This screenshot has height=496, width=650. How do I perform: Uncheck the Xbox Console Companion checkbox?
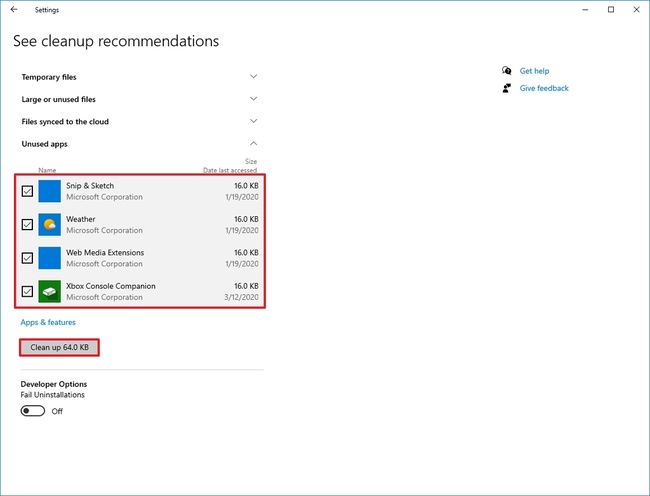27,291
